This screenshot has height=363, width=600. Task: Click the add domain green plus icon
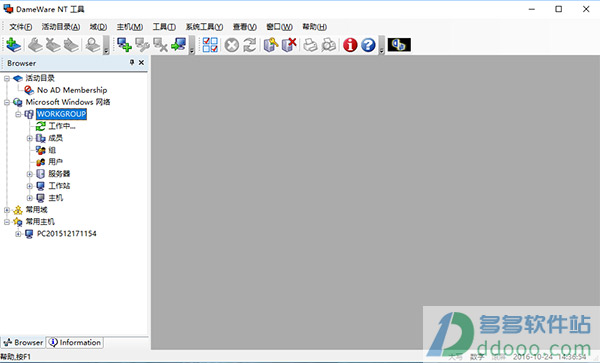pos(13,45)
